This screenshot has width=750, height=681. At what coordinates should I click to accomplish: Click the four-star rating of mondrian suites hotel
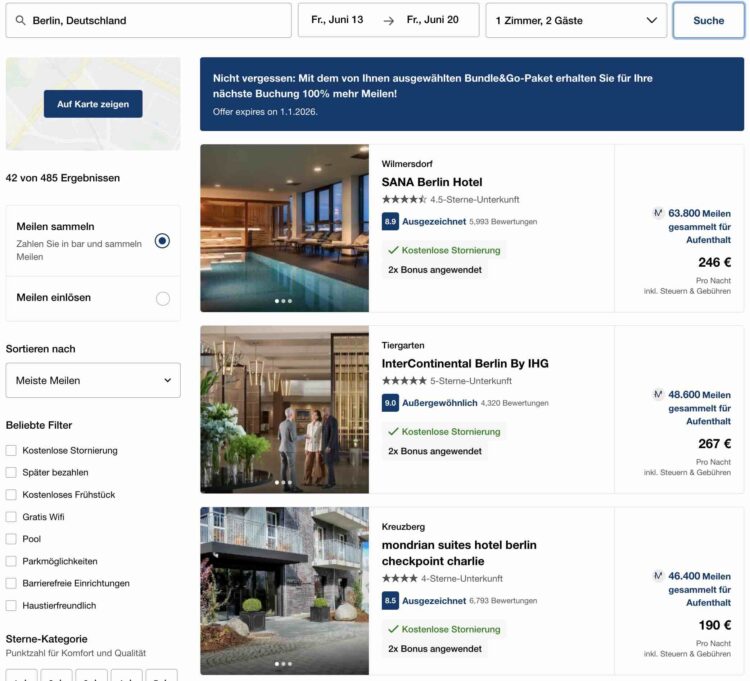399,578
